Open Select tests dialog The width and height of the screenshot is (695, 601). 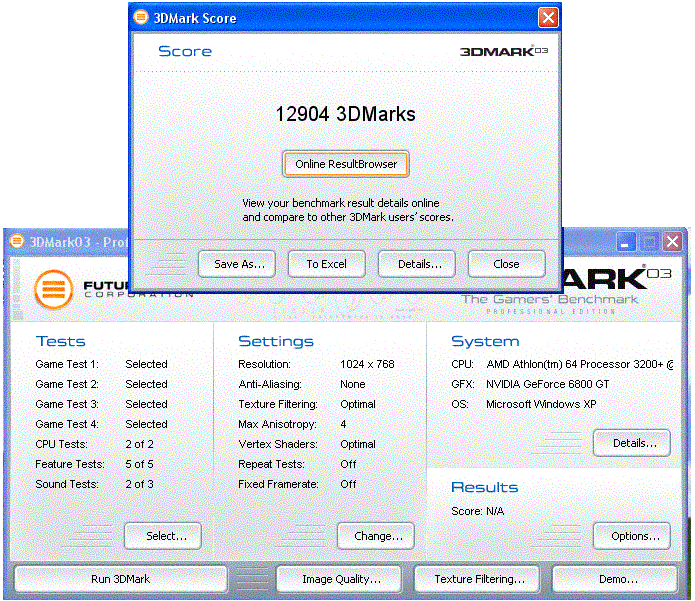point(163,536)
